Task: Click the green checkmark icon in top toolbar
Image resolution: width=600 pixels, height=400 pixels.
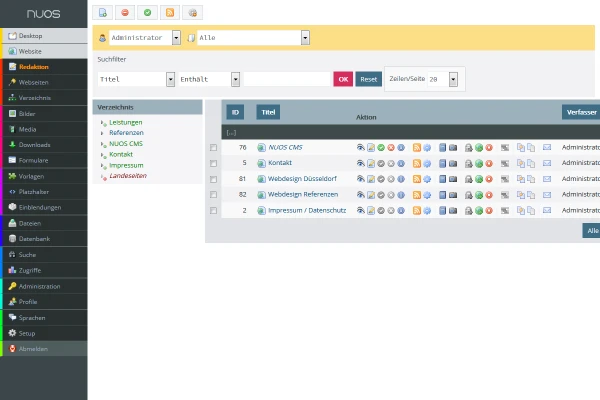Action: pos(147,13)
